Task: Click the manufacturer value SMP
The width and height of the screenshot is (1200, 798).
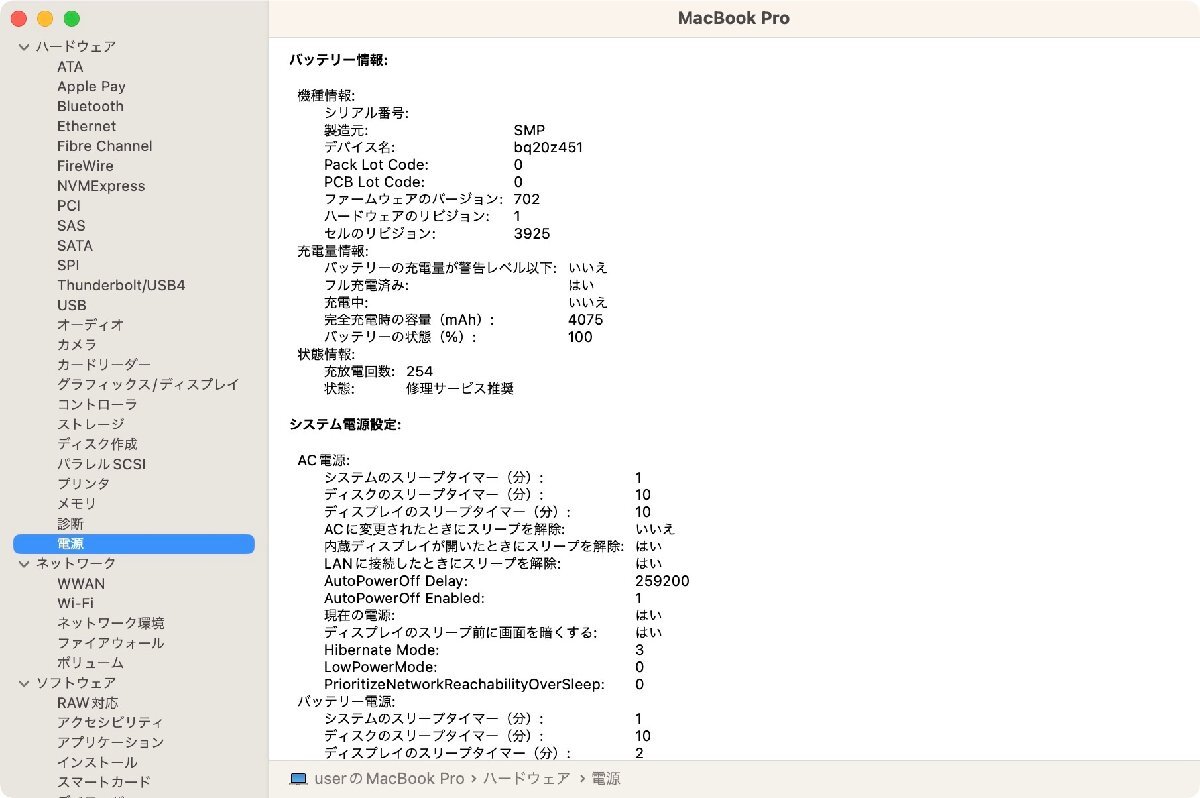Action: coord(530,130)
